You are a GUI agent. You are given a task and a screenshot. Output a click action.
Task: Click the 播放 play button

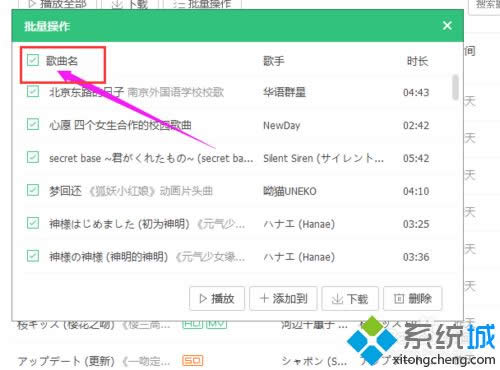click(x=217, y=298)
